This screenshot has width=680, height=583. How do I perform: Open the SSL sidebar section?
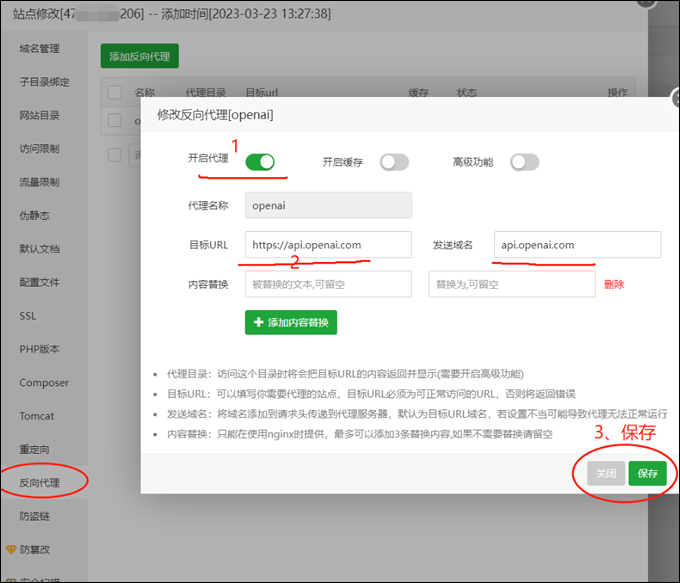(28, 315)
